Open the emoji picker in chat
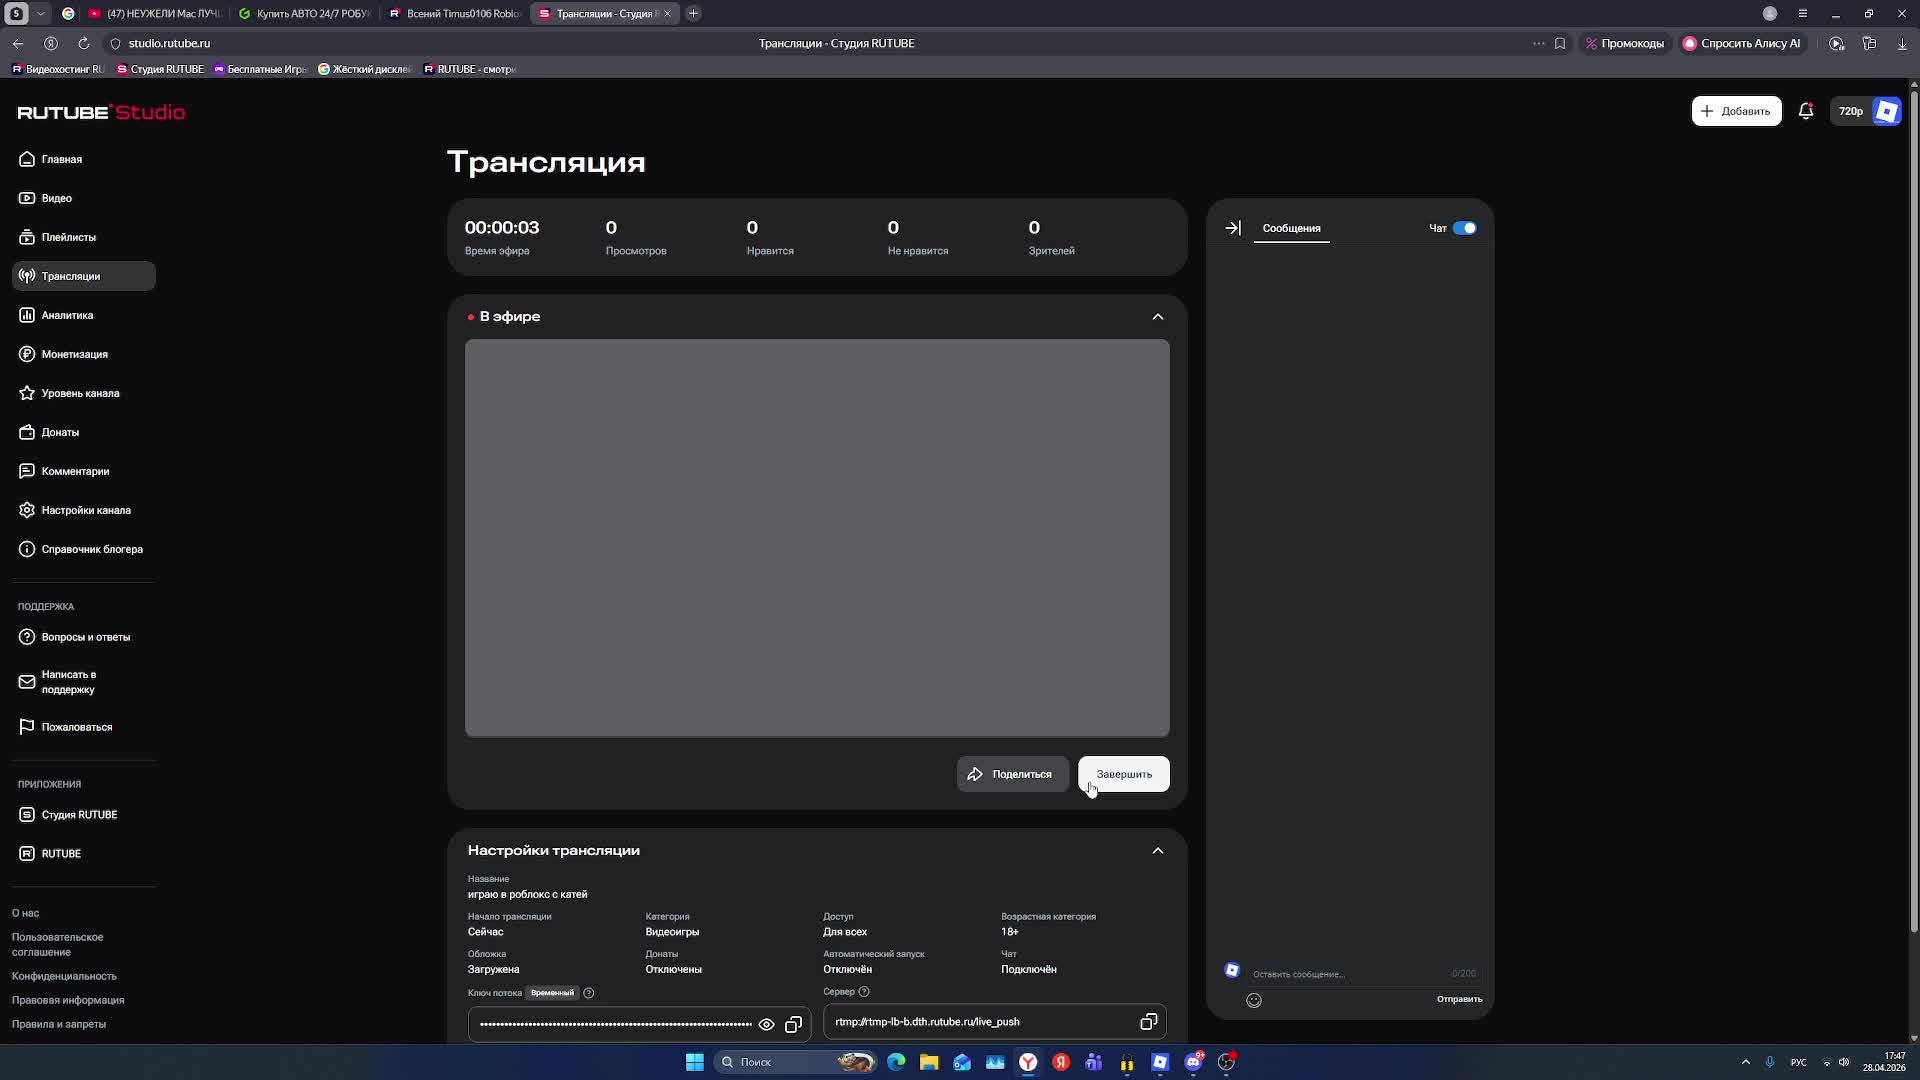1920x1080 pixels. [x=1254, y=1000]
